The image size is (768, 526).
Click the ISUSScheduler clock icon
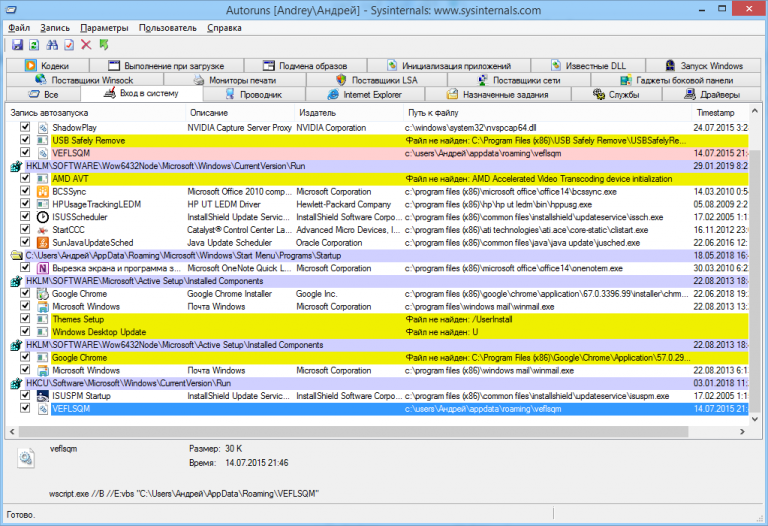[x=42, y=216]
